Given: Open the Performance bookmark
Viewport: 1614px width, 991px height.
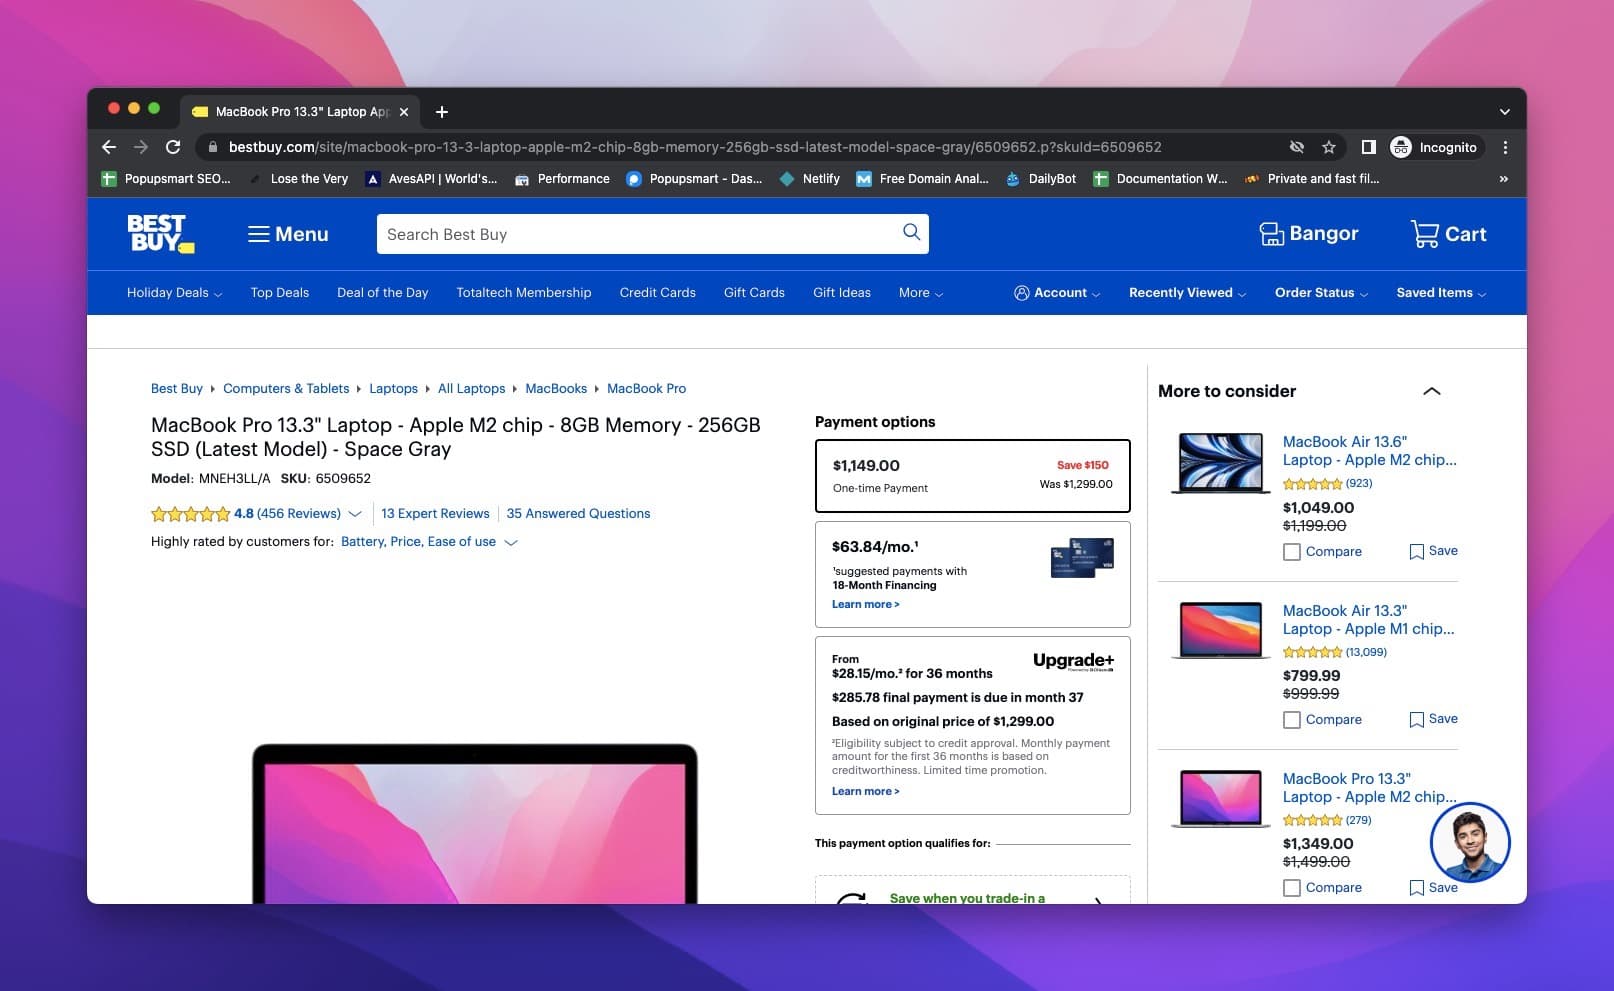Looking at the screenshot, I should tap(562, 179).
